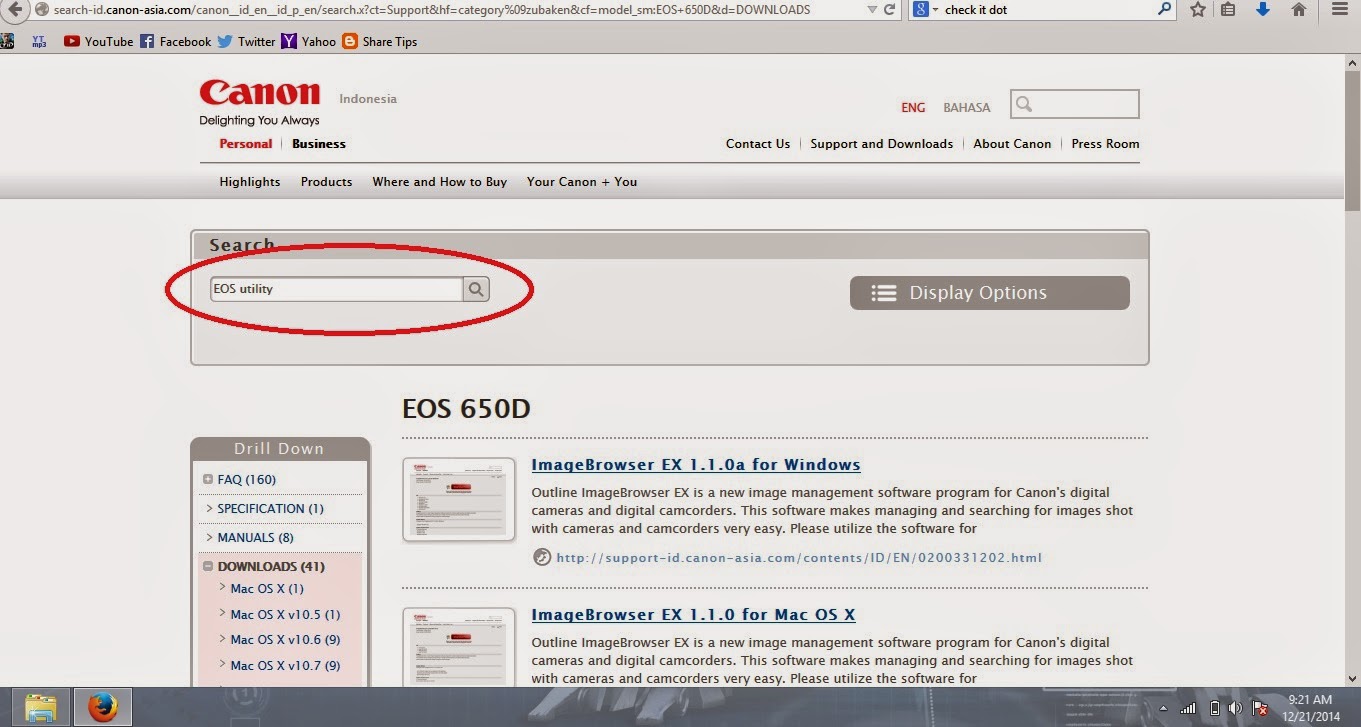This screenshot has height=727, width=1361.
Task: Open the support-id.canon-asia.com 0200331202 URL
Action: 799,558
